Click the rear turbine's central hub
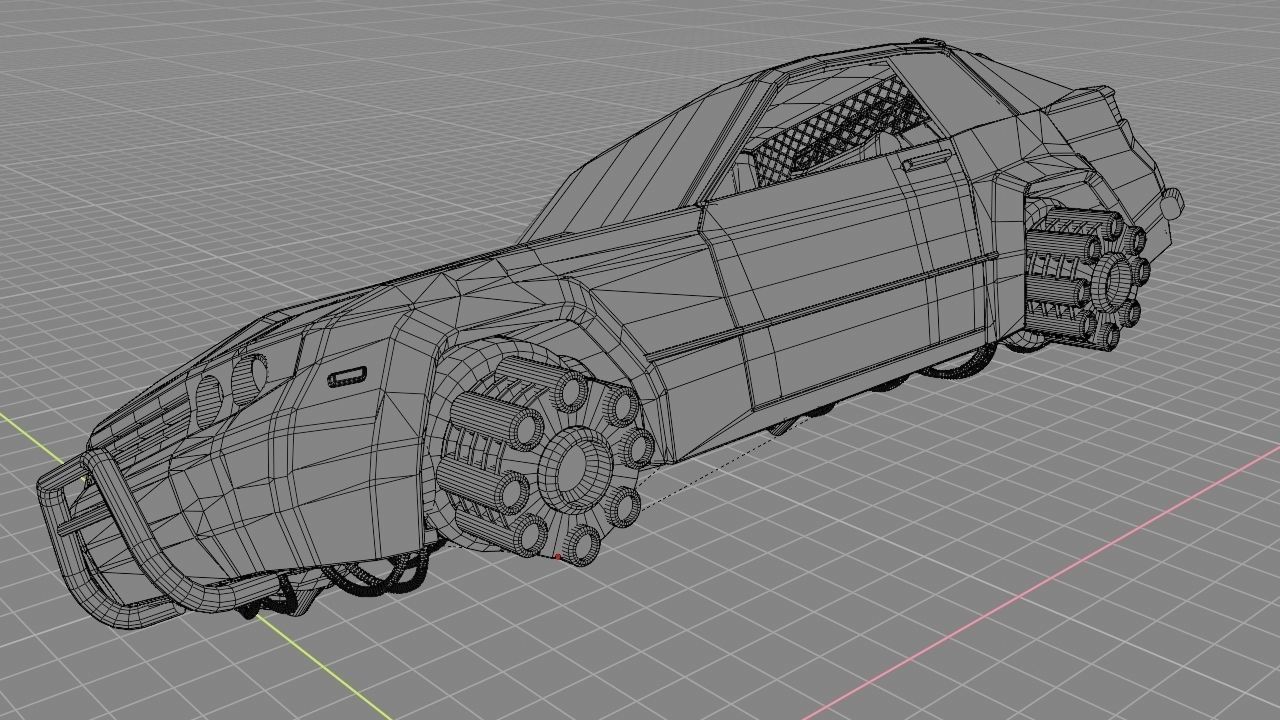This screenshot has width=1280, height=720. pos(1114,281)
